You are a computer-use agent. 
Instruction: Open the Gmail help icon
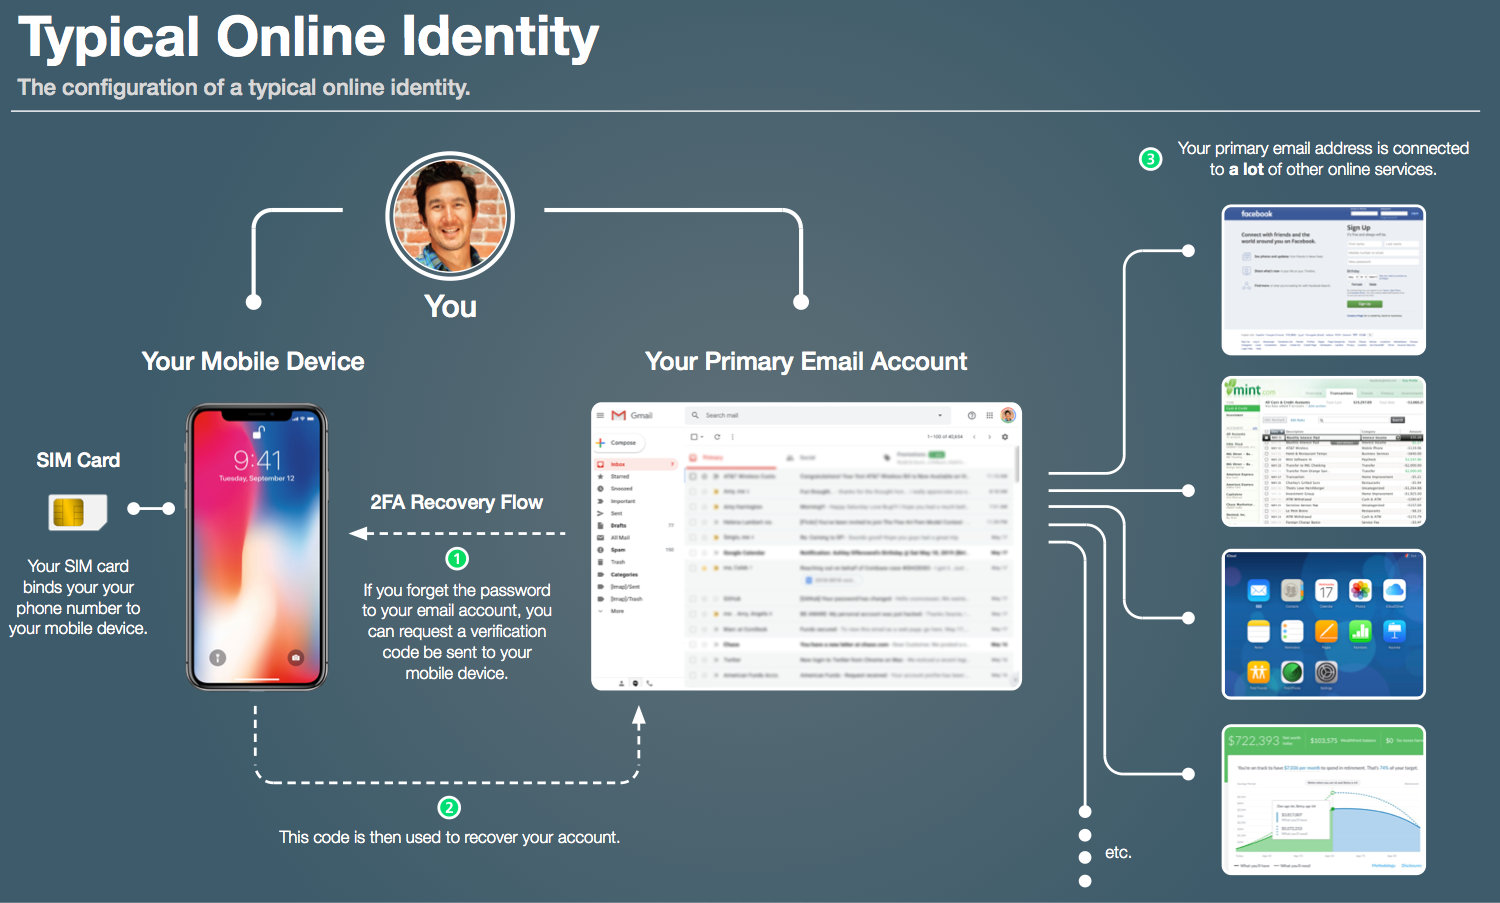tap(971, 416)
